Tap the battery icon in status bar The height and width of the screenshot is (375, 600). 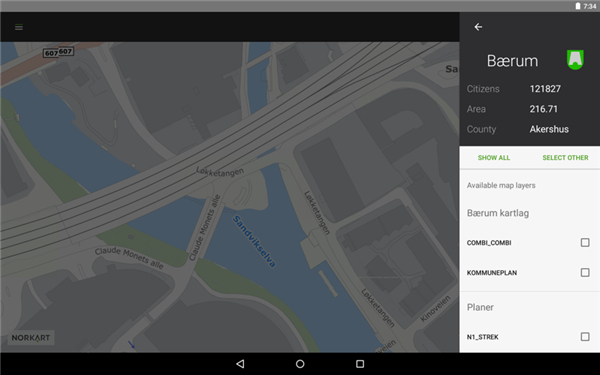click(x=578, y=6)
